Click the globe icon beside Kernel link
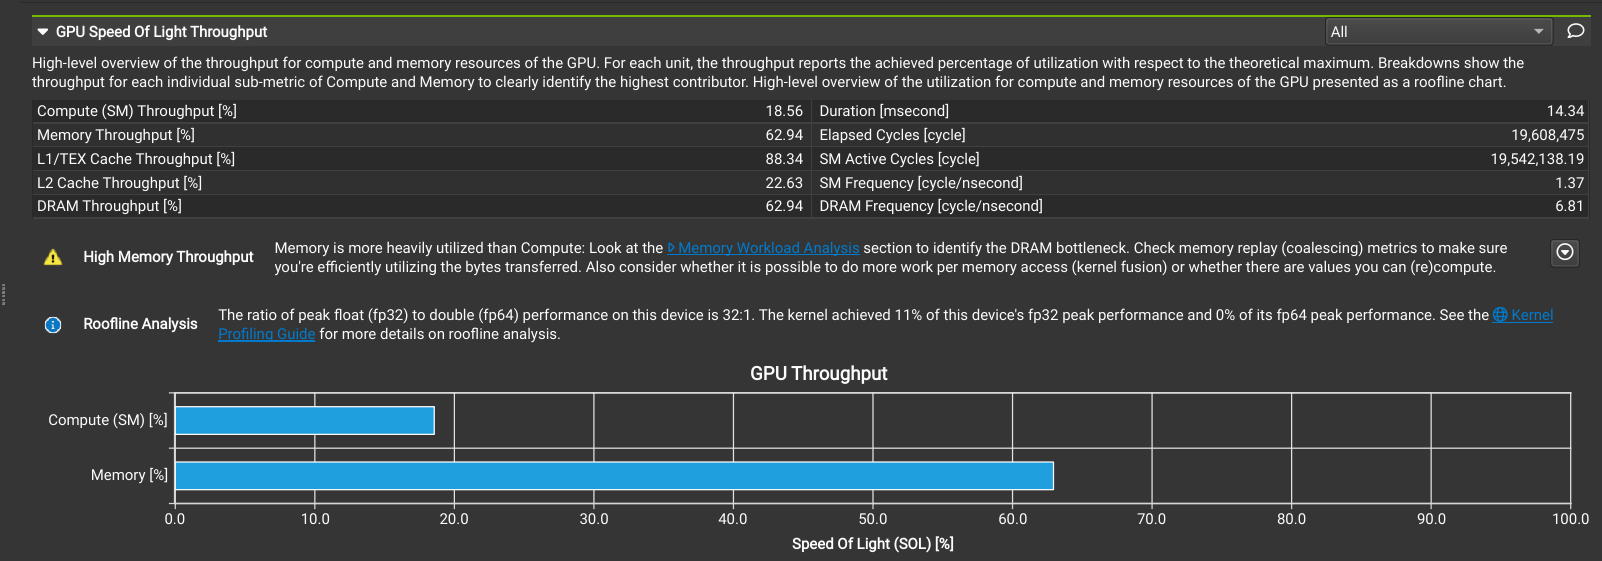Viewport: 1602px width, 561px height. 1500,315
